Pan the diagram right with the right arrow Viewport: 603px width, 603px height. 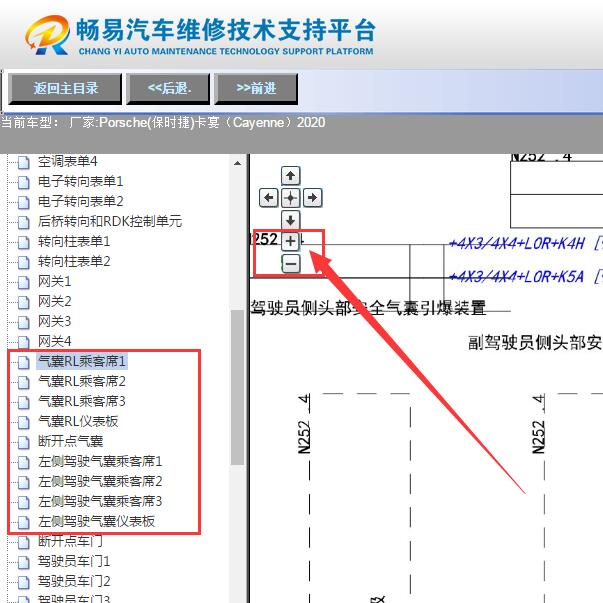pyautogui.click(x=313, y=198)
